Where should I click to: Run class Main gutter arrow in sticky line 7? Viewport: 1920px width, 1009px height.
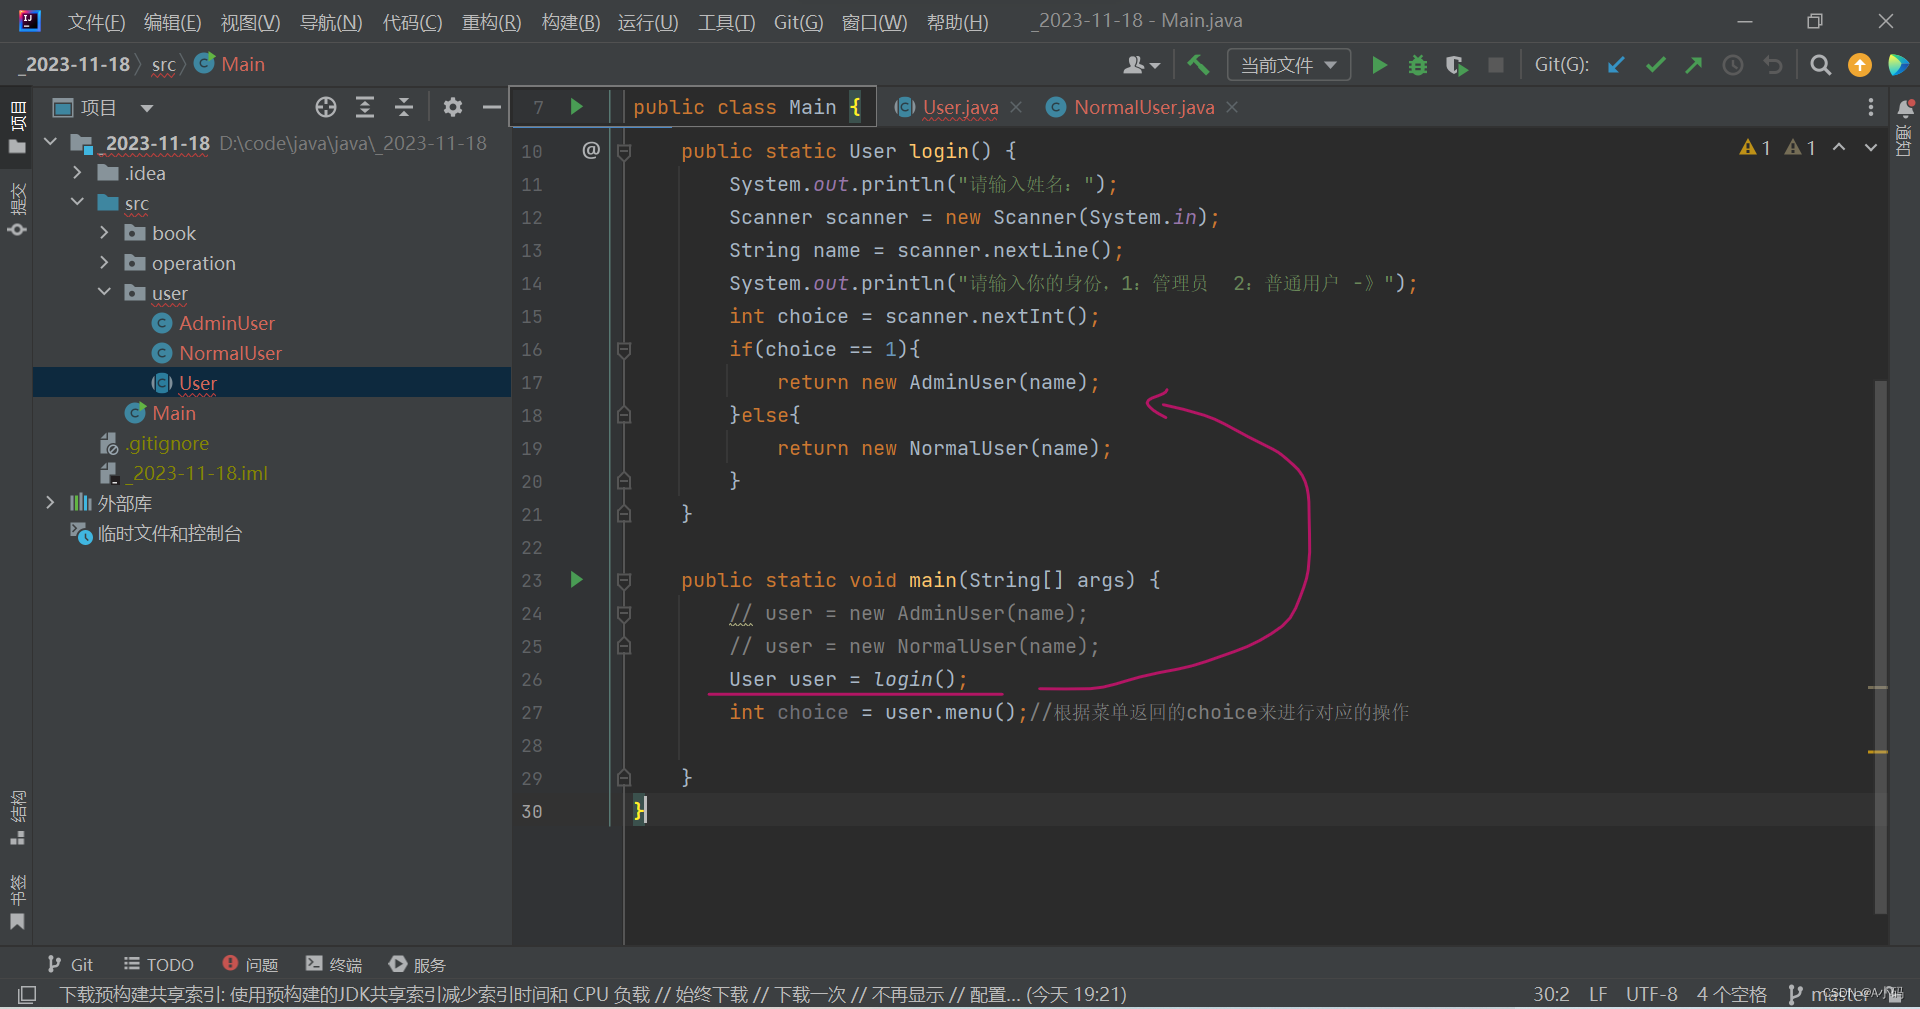(x=577, y=106)
